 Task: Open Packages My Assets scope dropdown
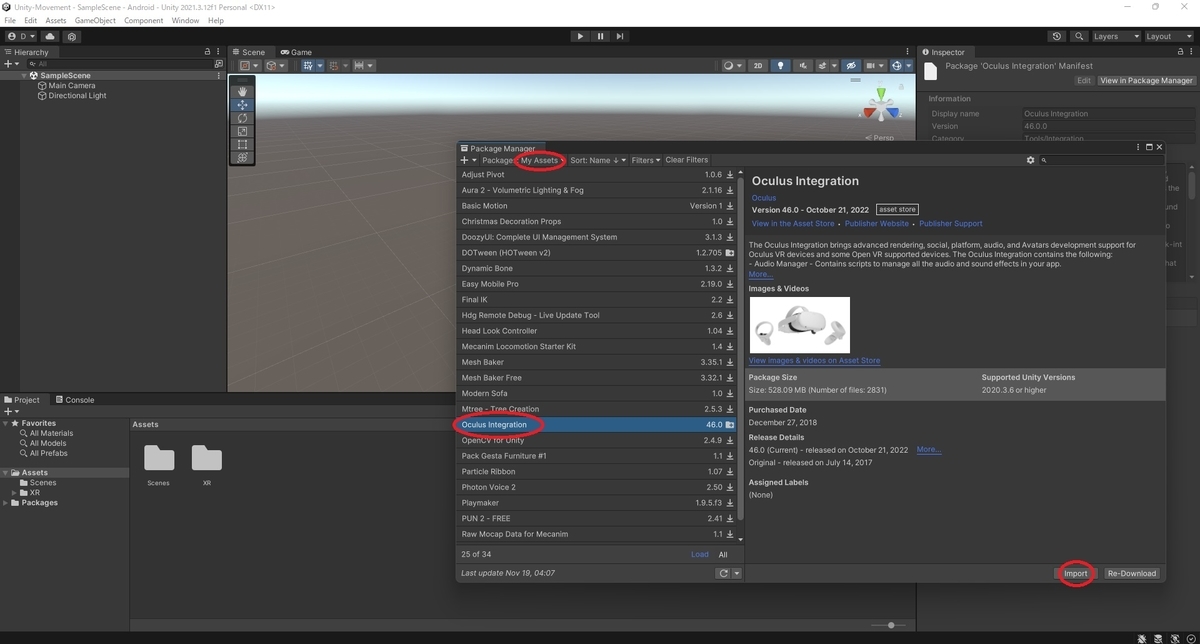pyautogui.click(x=525, y=160)
